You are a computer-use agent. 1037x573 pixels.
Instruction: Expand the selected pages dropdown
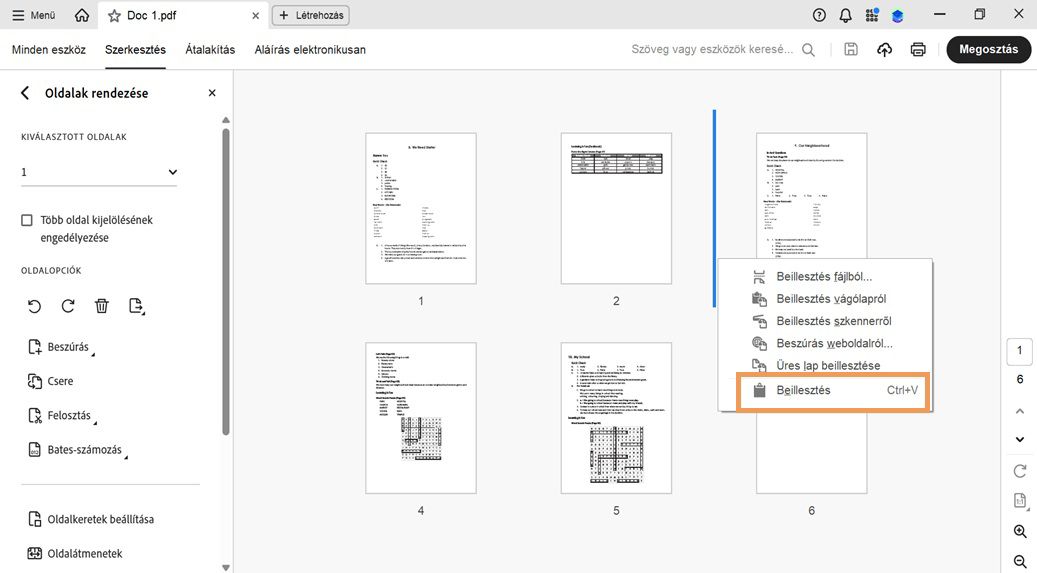[99, 172]
